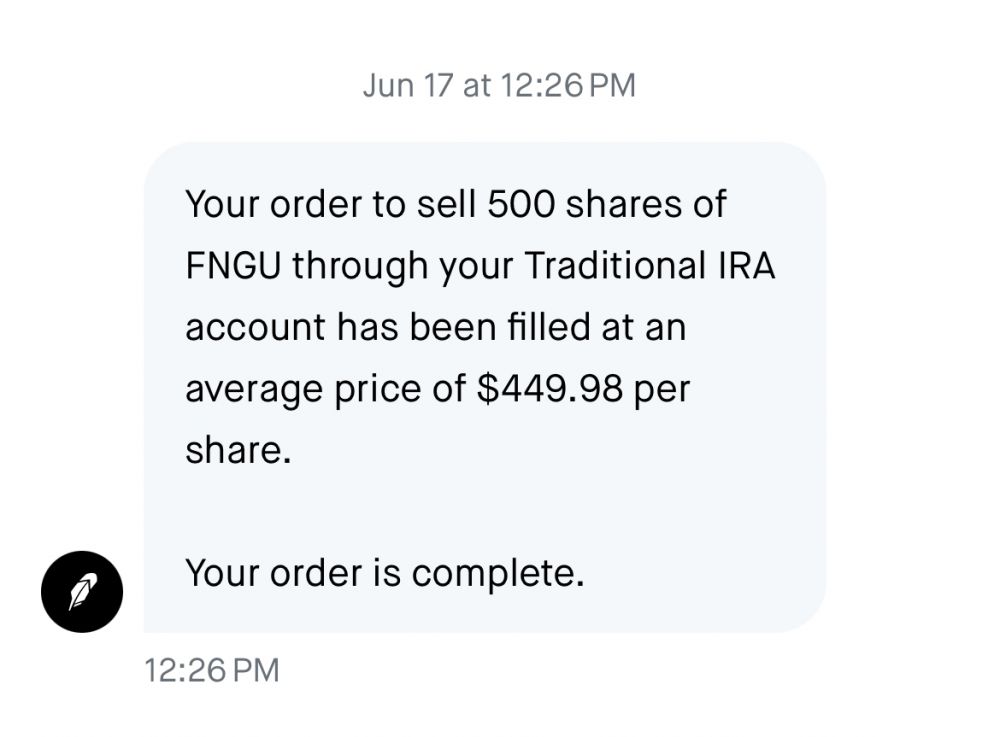1000x737 pixels.
Task: Select the order filled message bubble
Action: pos(485,387)
